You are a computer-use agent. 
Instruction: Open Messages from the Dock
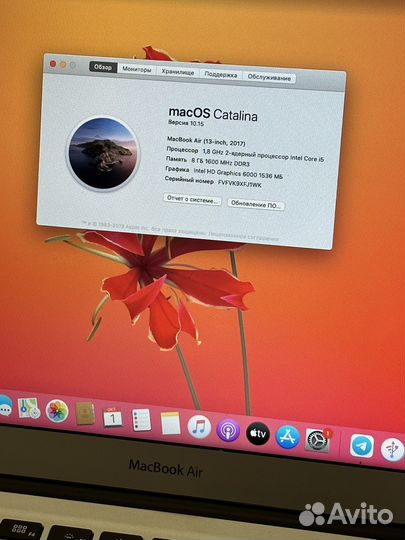pos(6,406)
